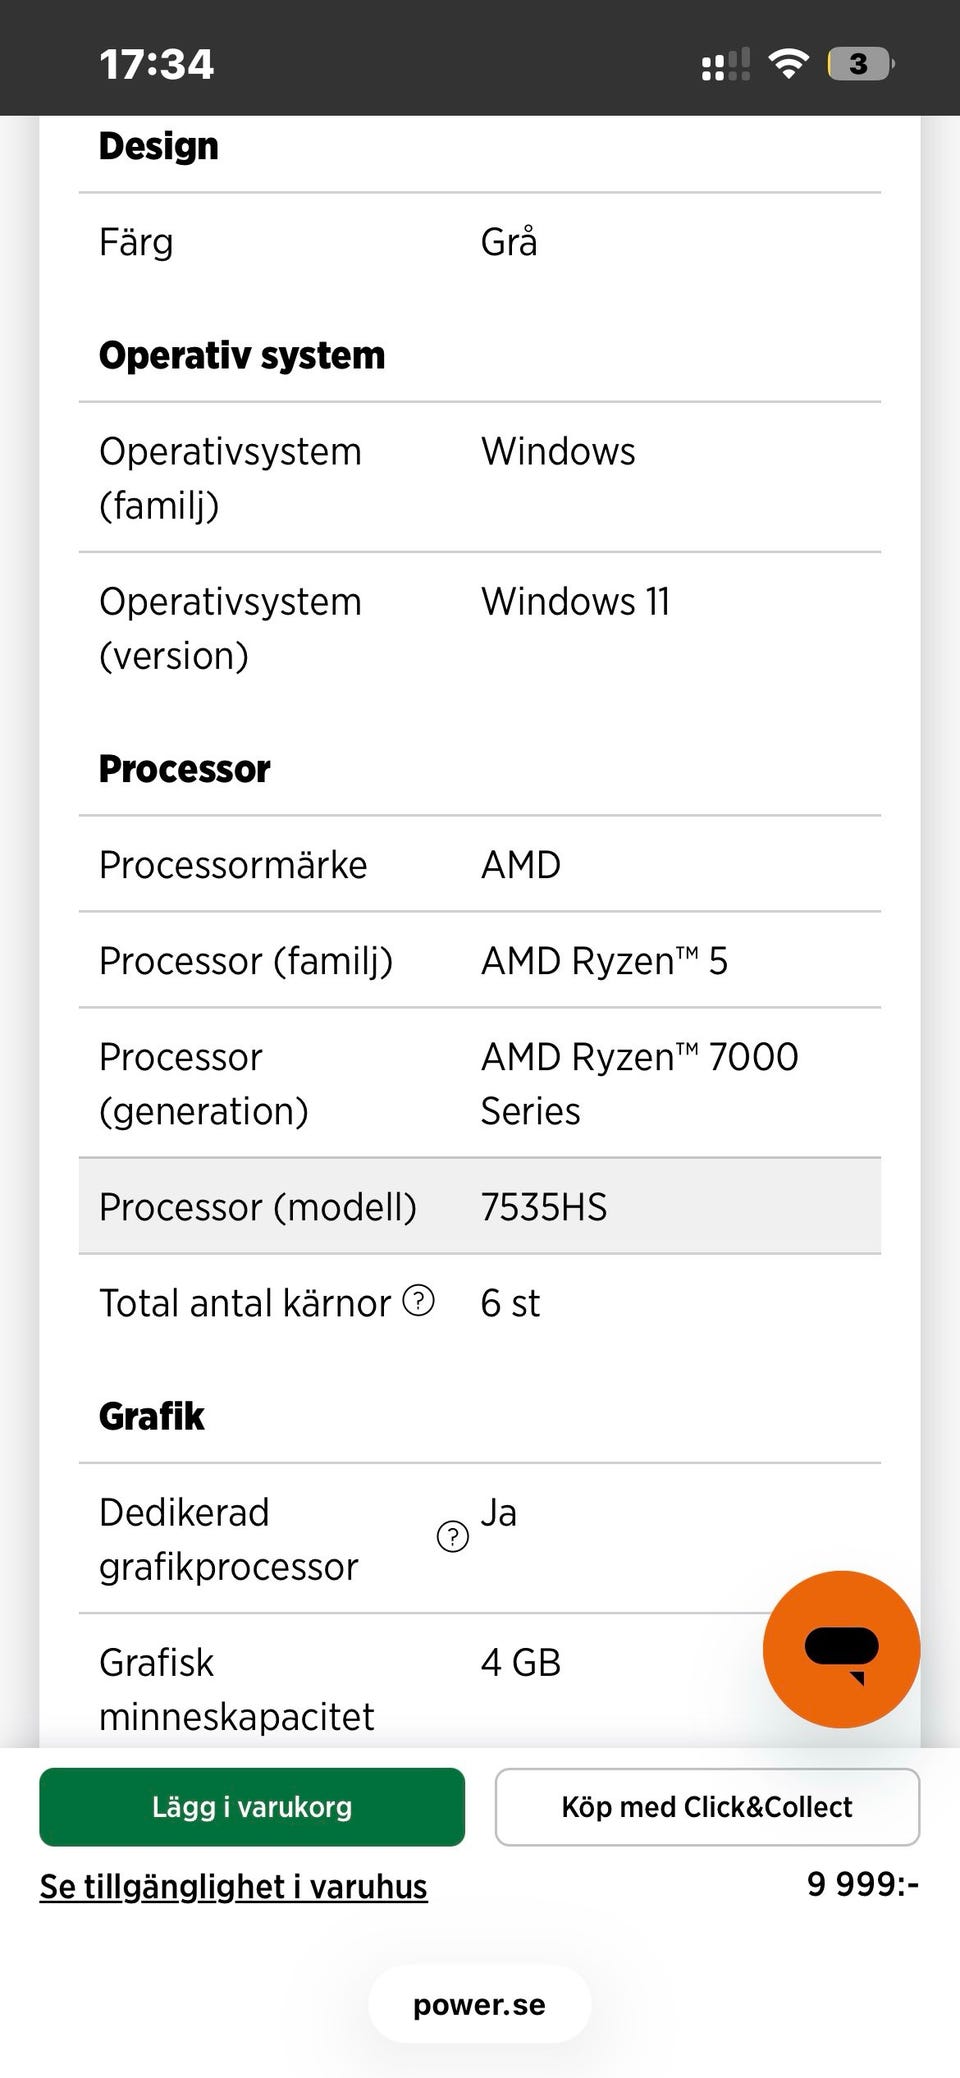Open Se tillgänglighet i varuhus link
Image resolution: width=960 pixels, height=2078 pixels.
pyautogui.click(x=233, y=1887)
